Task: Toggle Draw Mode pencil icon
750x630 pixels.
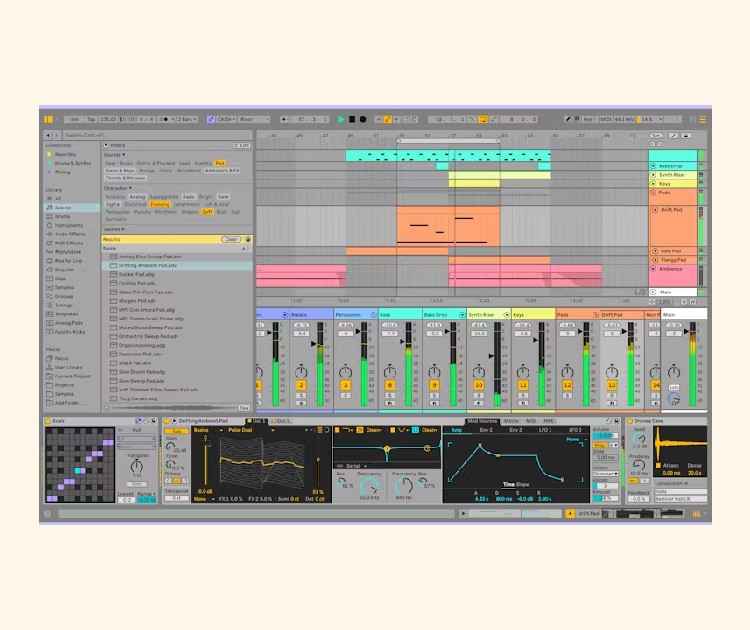Action: click(x=568, y=119)
